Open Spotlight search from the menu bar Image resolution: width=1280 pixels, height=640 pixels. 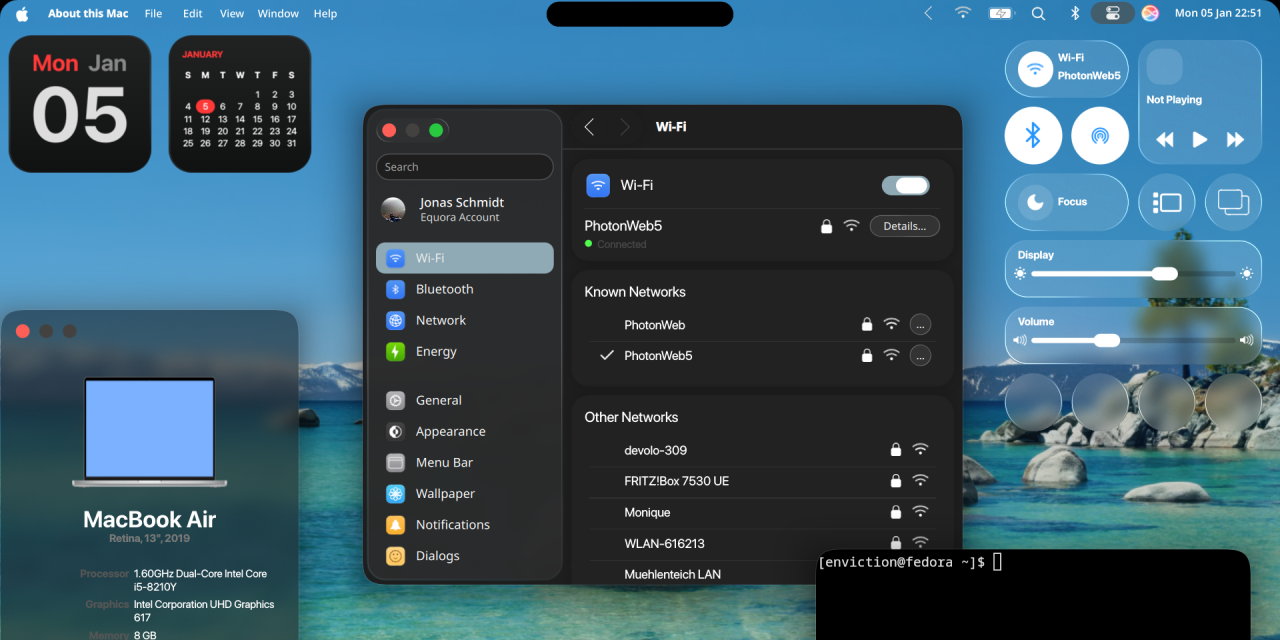[1038, 14]
